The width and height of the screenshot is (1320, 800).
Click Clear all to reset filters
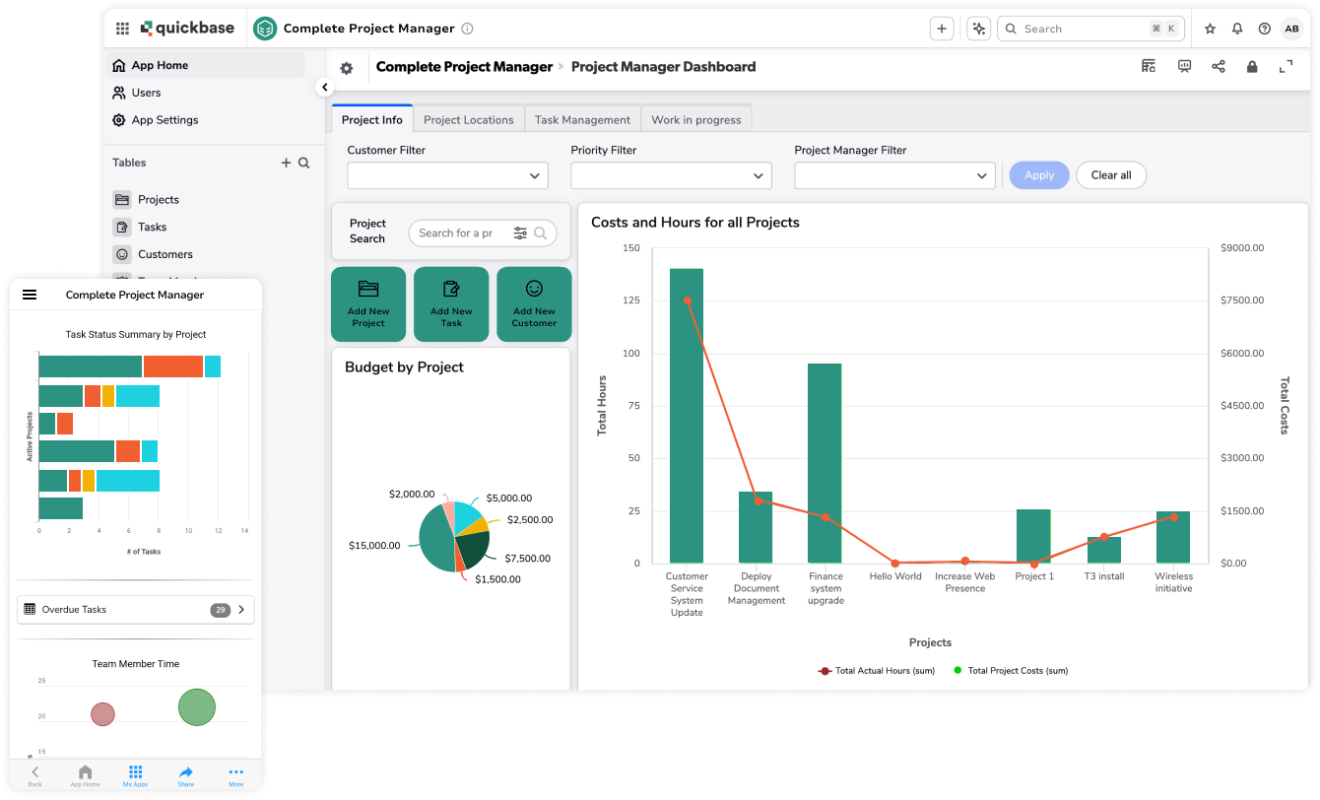click(1111, 175)
